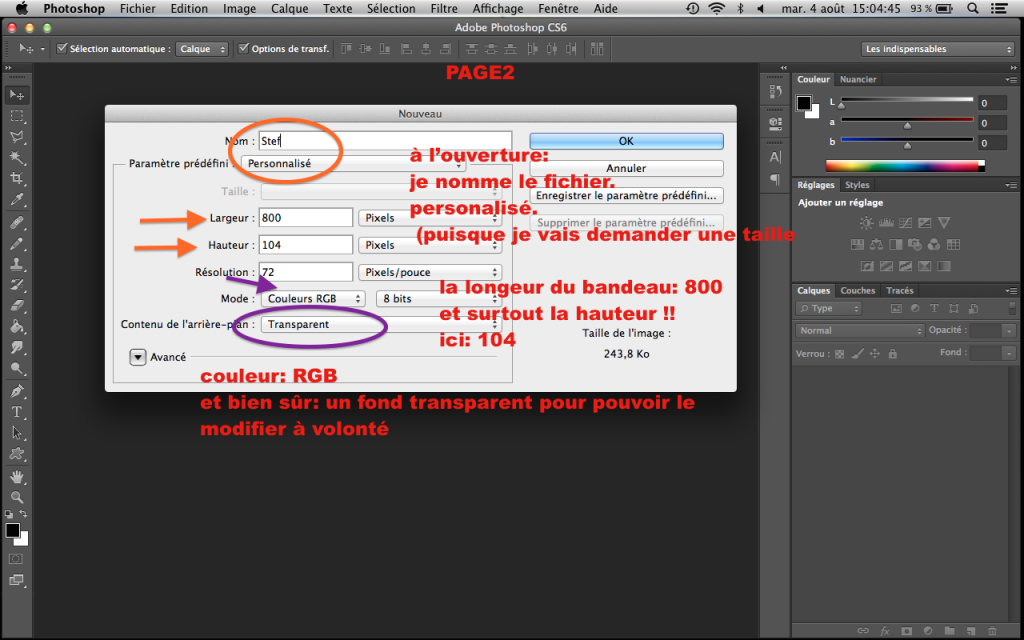
Task: Select the Horizontal Type tool
Action: [x=16, y=412]
